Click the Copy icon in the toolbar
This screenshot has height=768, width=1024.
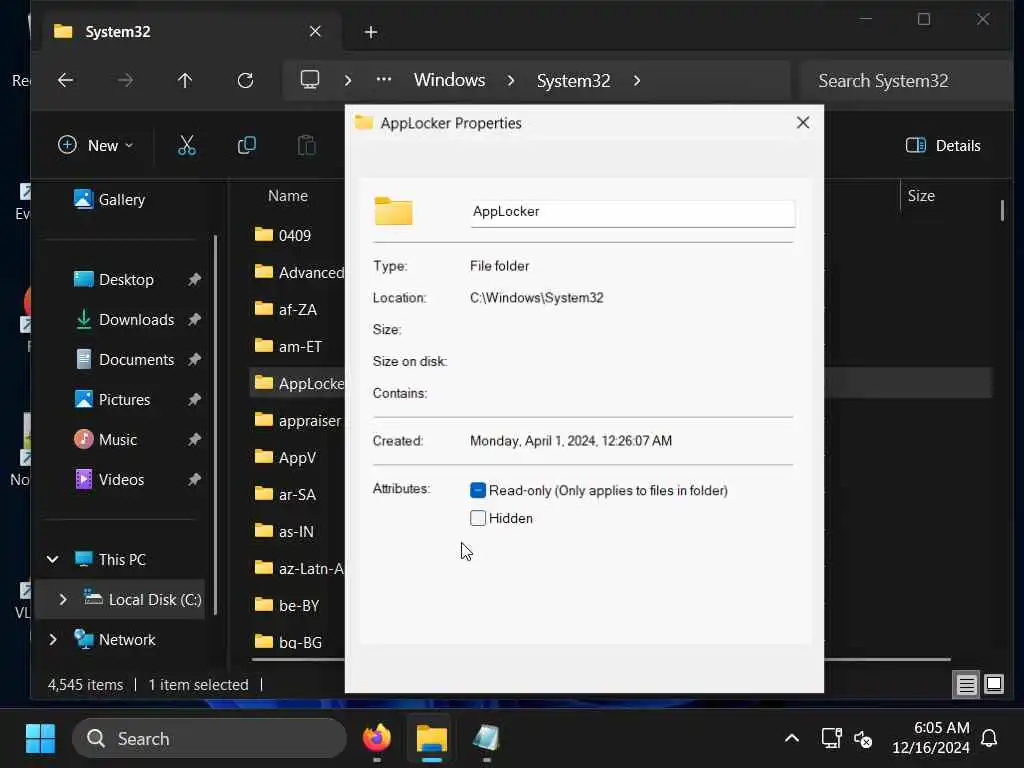click(247, 146)
